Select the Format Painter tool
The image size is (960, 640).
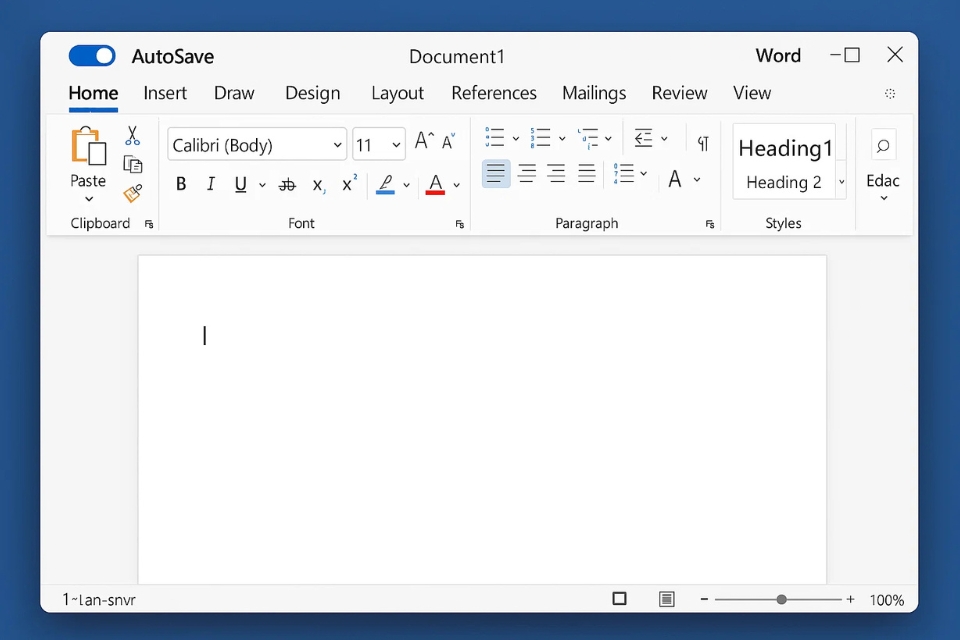133,194
